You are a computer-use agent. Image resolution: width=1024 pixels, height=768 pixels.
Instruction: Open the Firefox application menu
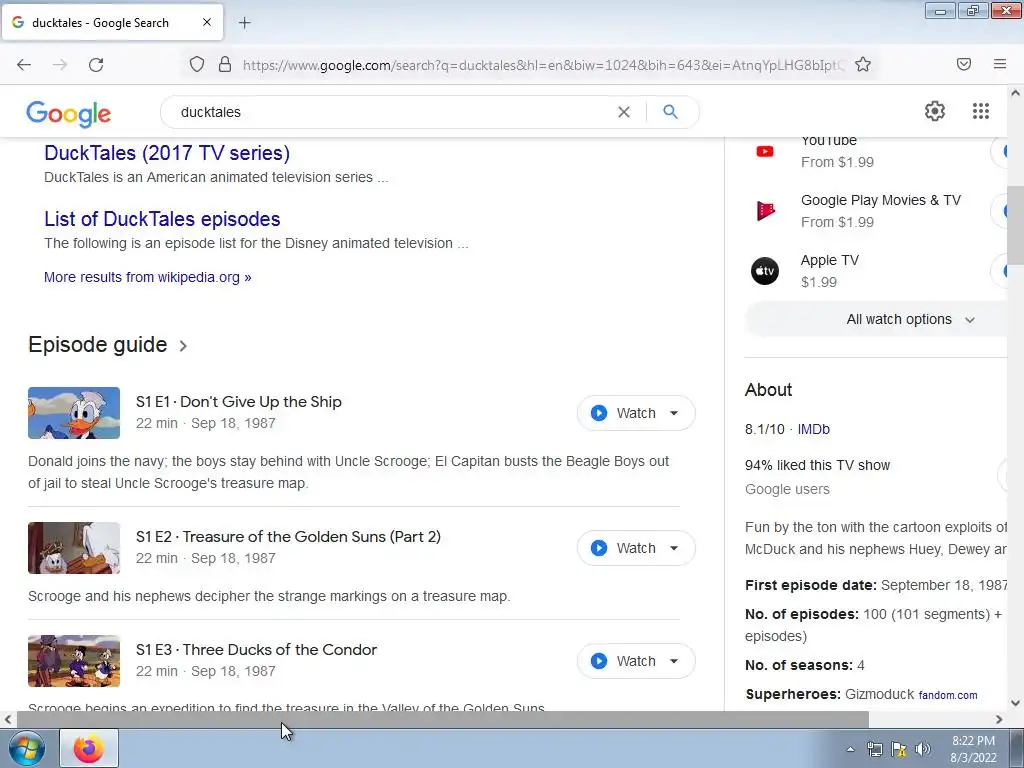1000,64
